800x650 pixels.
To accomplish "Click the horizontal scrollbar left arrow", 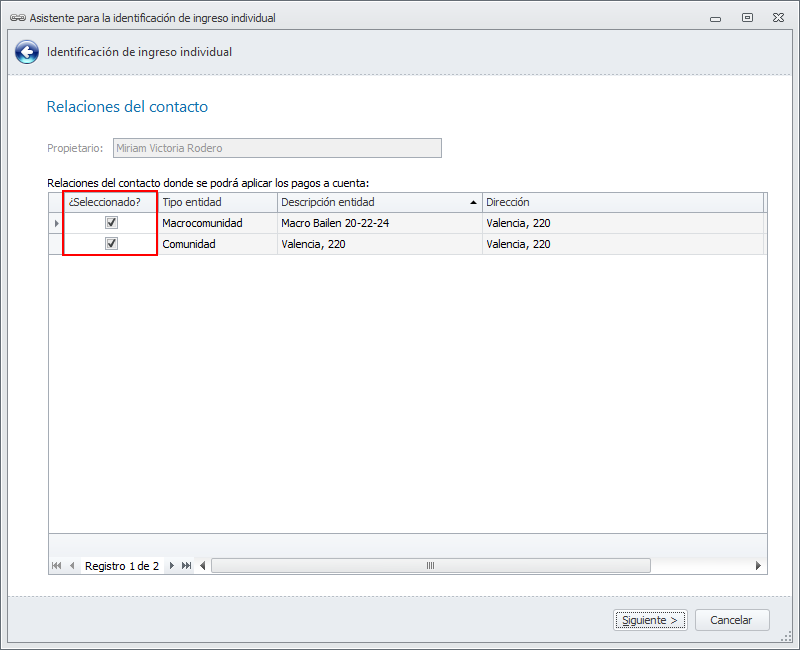I will 203,565.
